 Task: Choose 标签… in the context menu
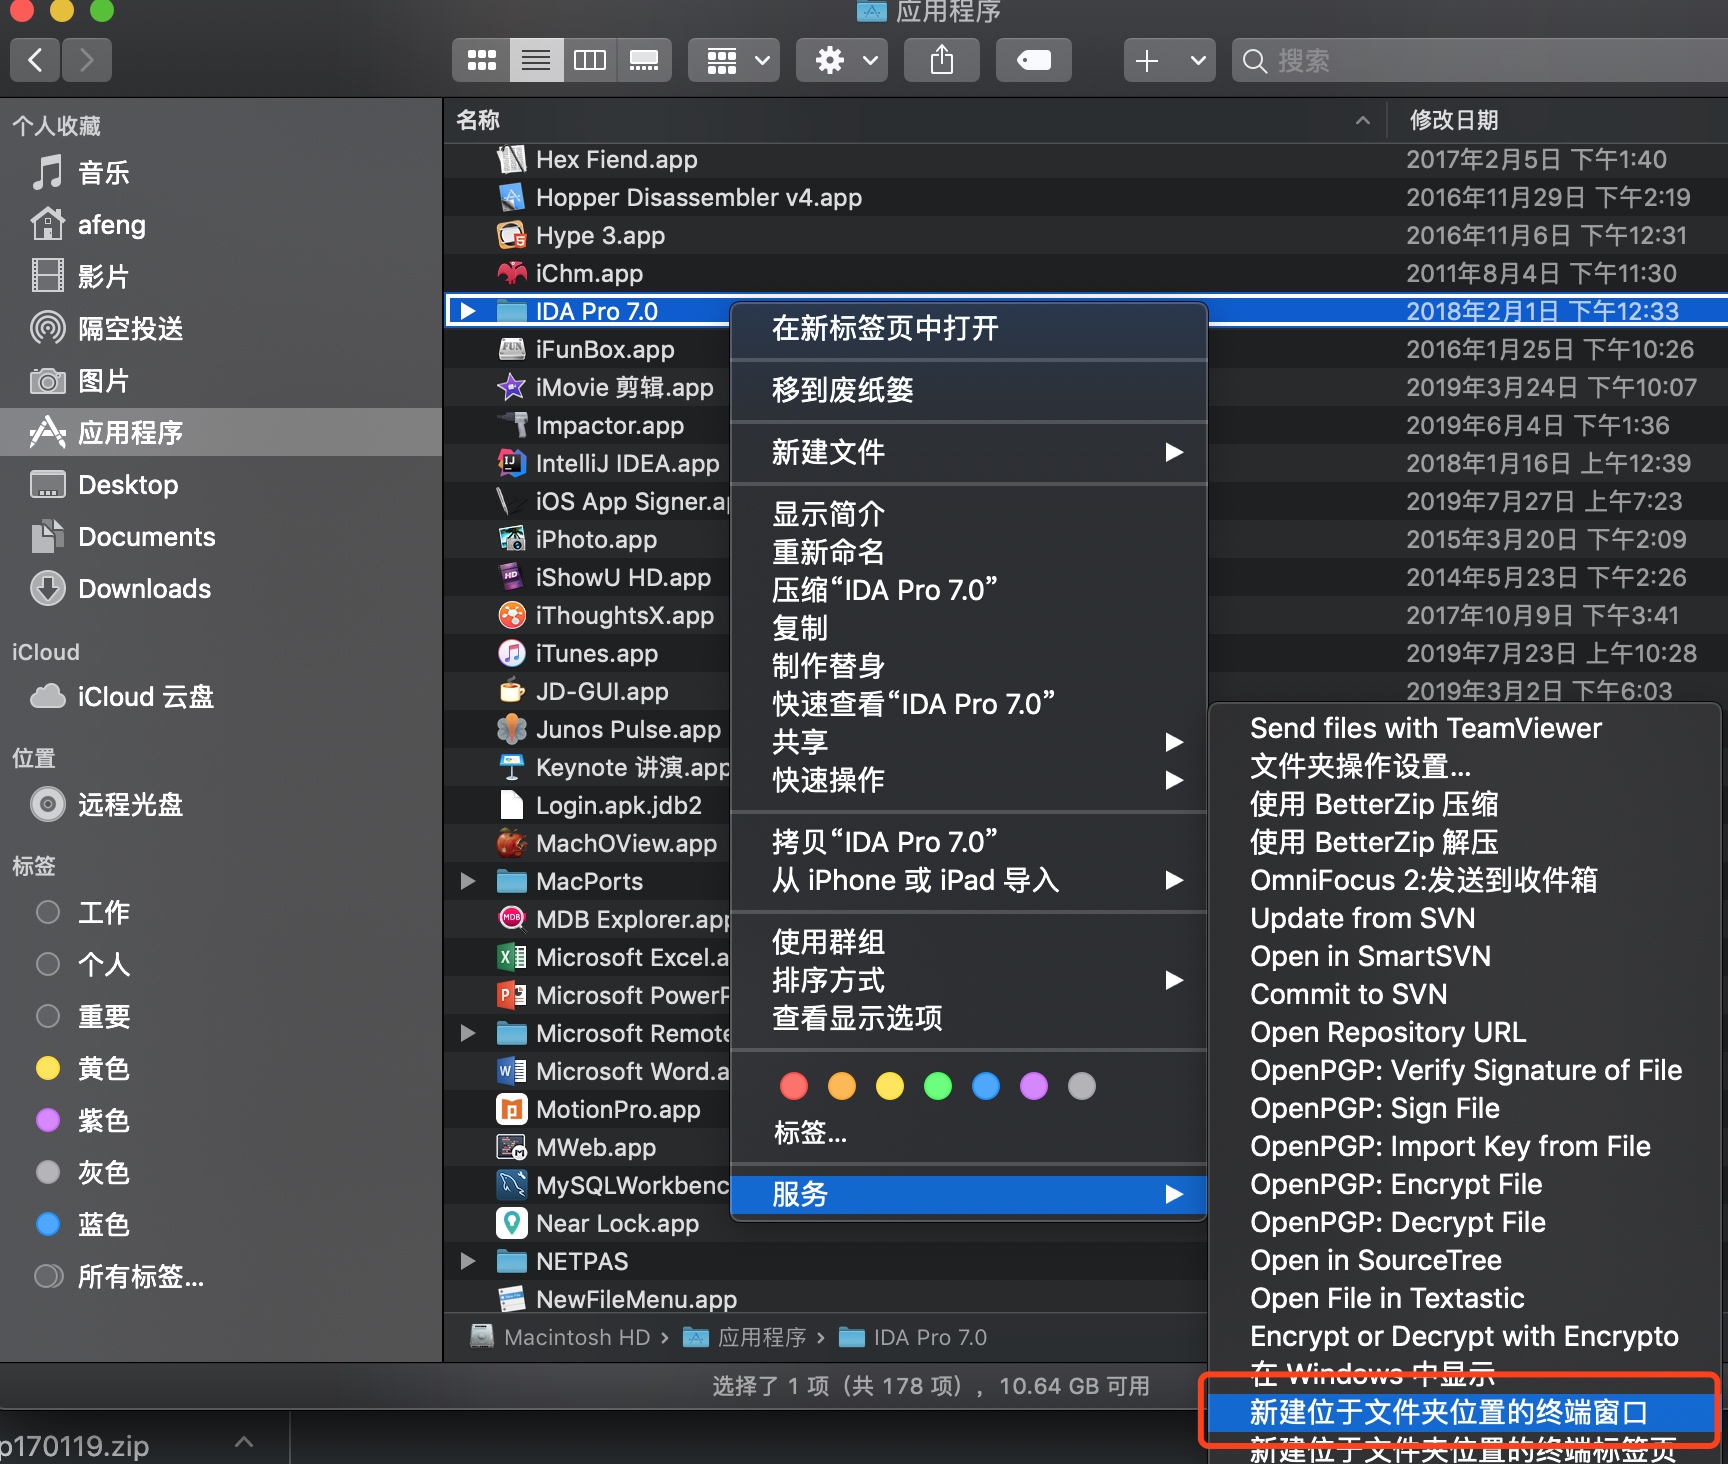969,1133
